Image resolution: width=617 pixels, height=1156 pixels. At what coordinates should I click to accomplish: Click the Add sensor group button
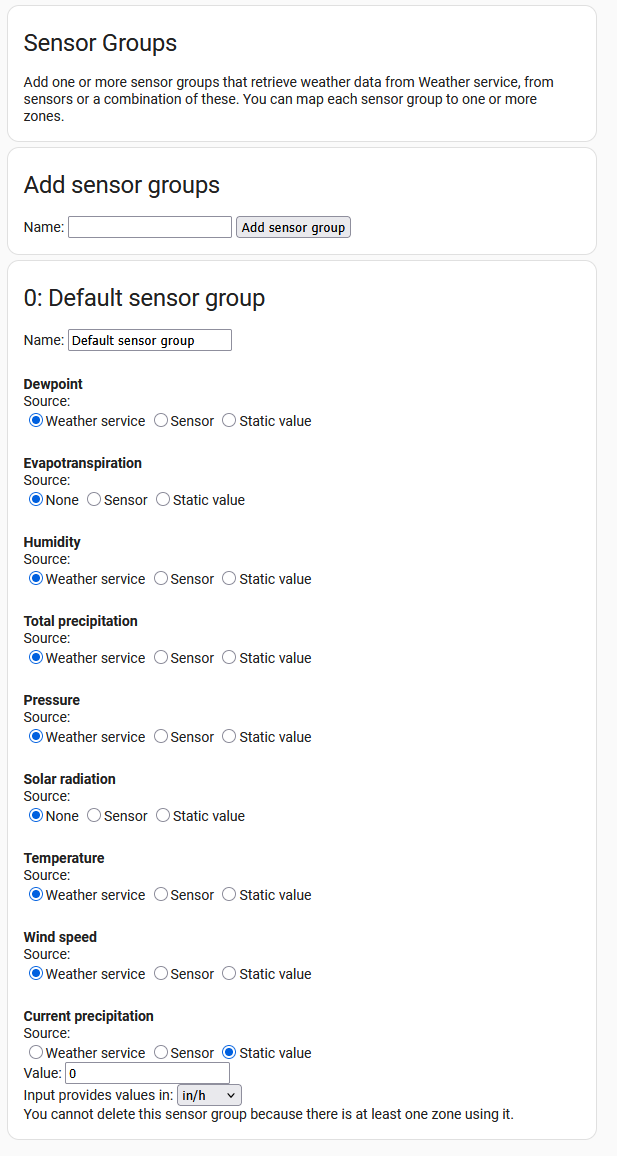(x=293, y=227)
